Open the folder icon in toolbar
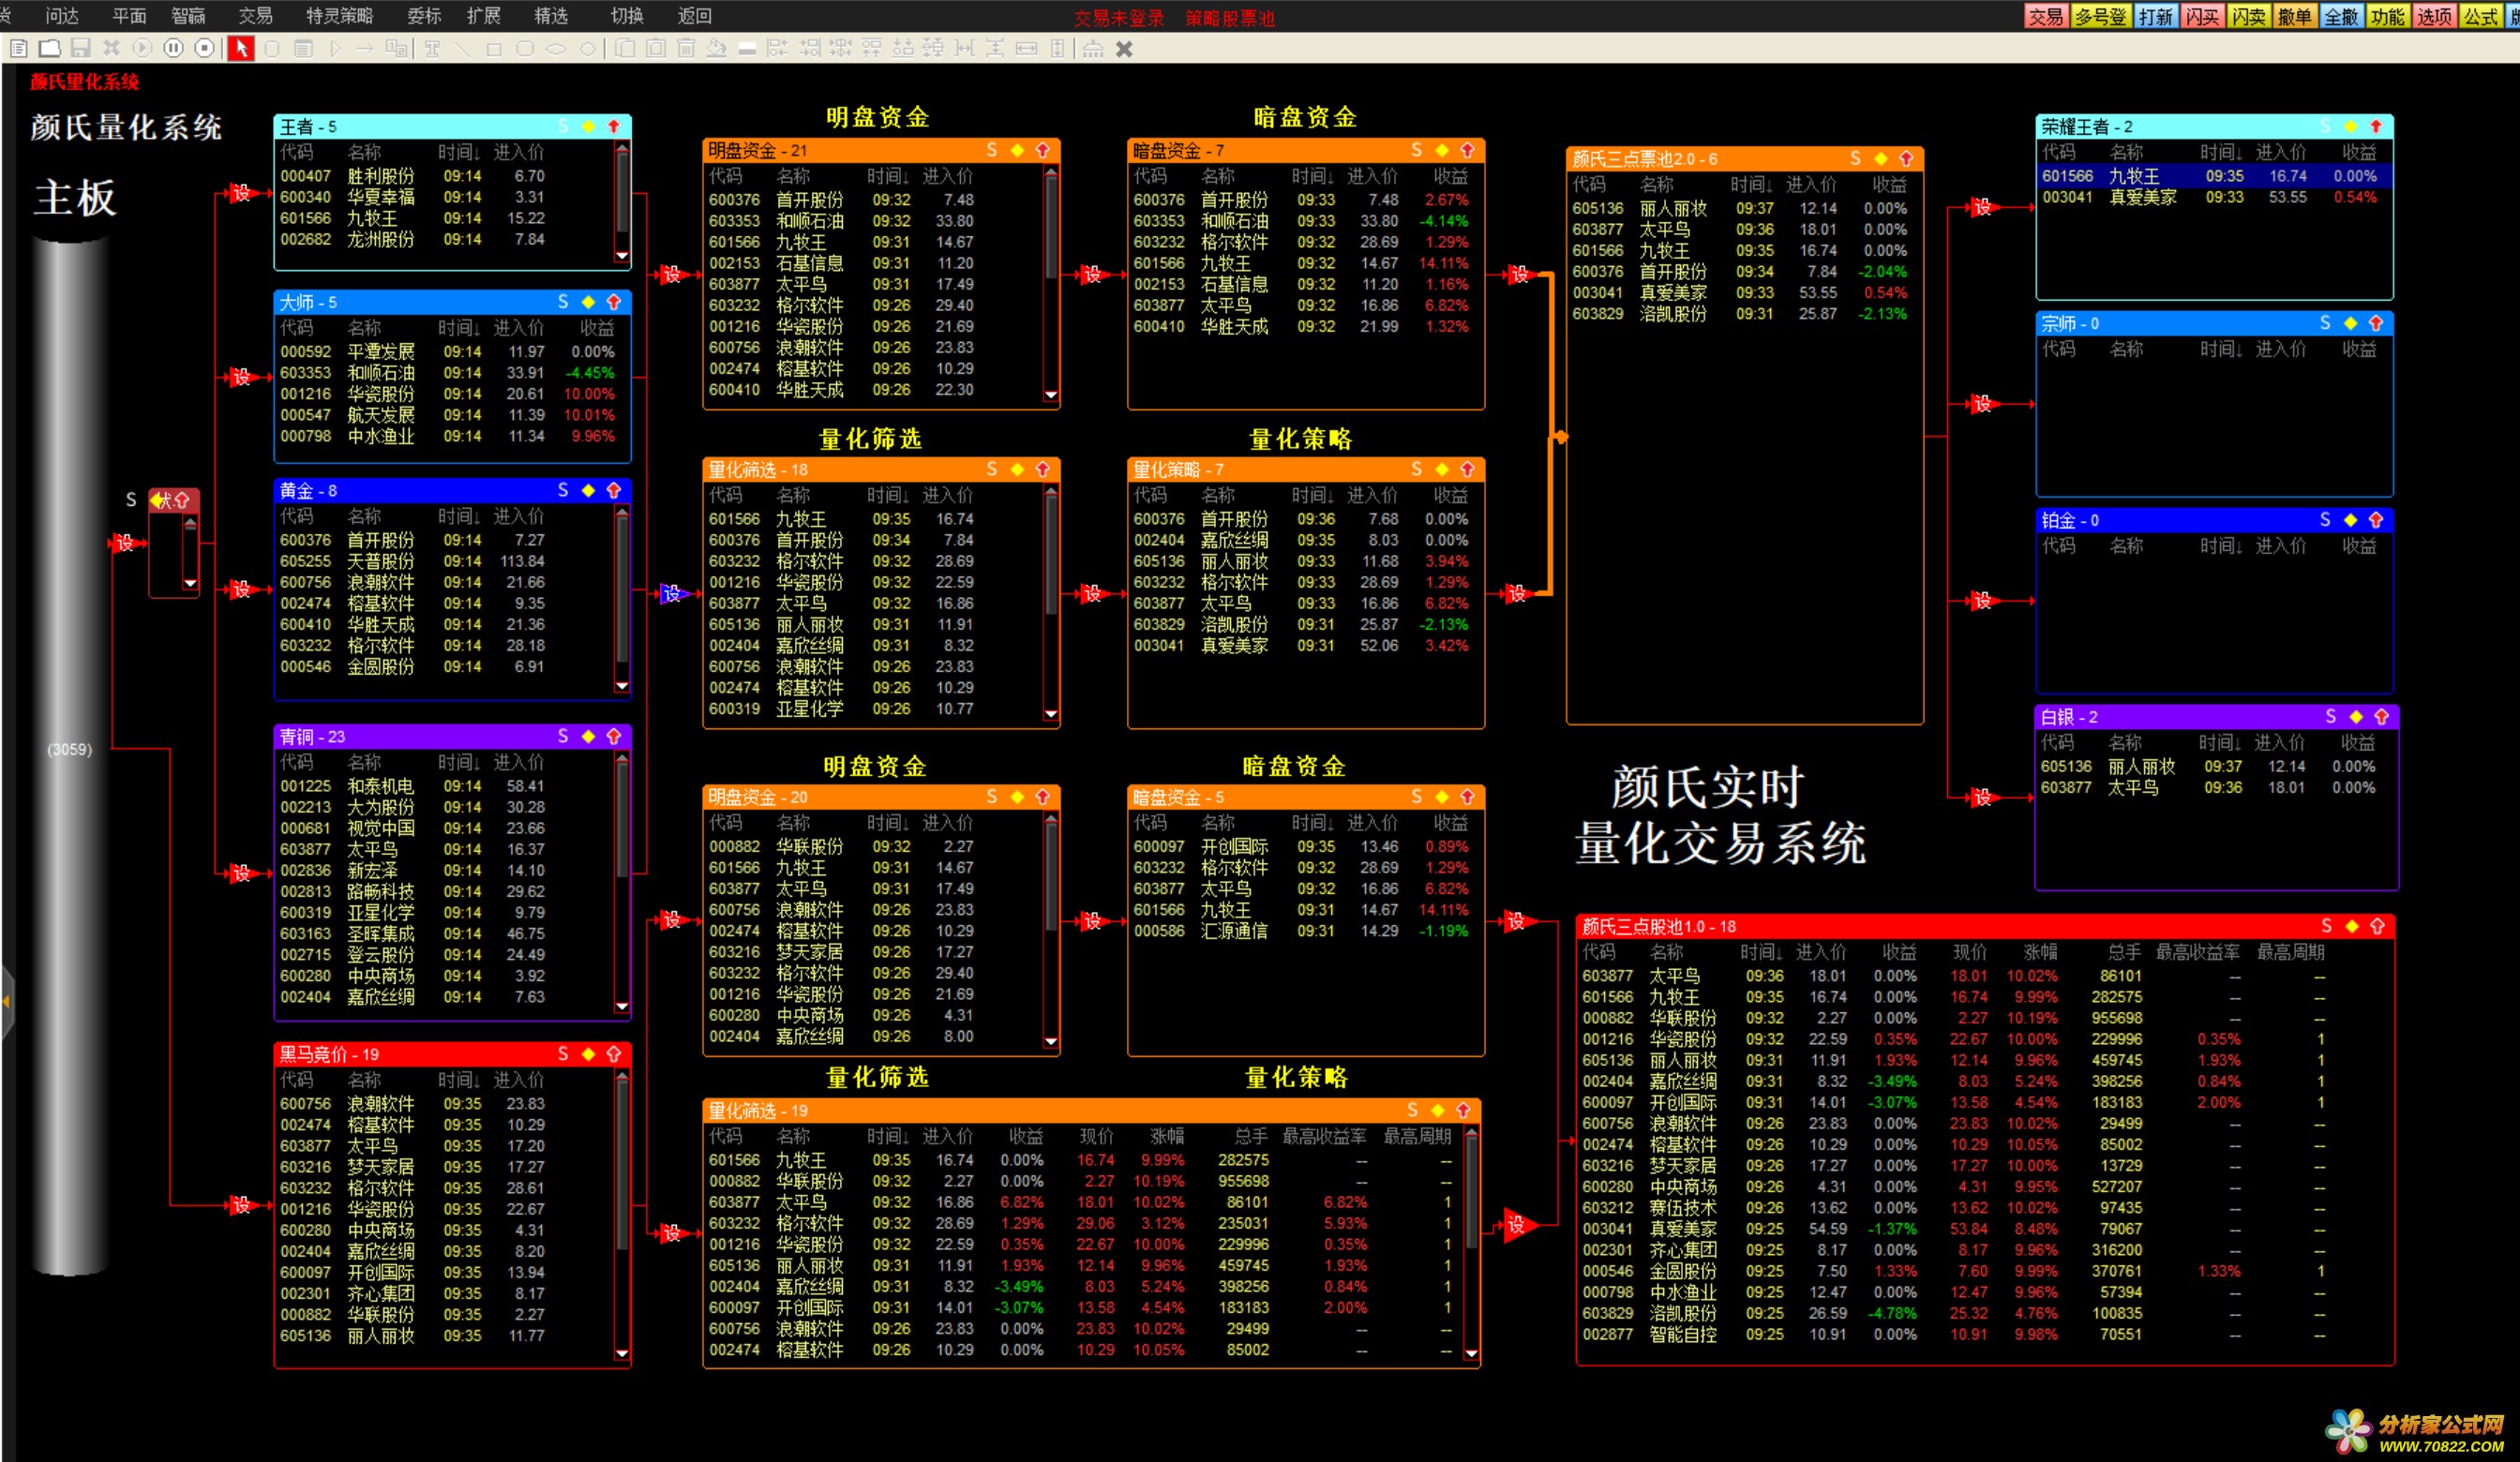The height and width of the screenshot is (1462, 2520). [x=50, y=48]
